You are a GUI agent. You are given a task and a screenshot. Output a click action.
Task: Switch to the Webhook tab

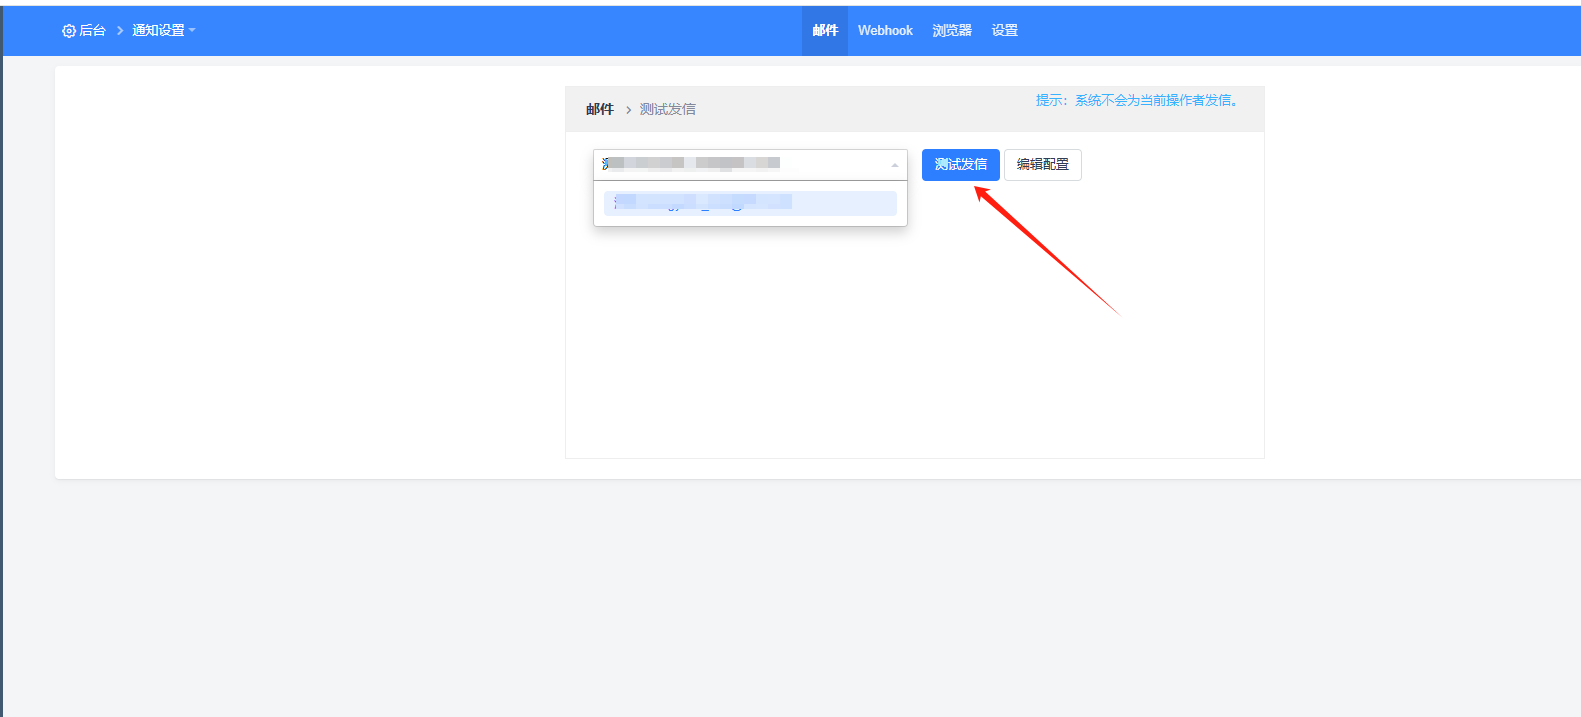885,31
